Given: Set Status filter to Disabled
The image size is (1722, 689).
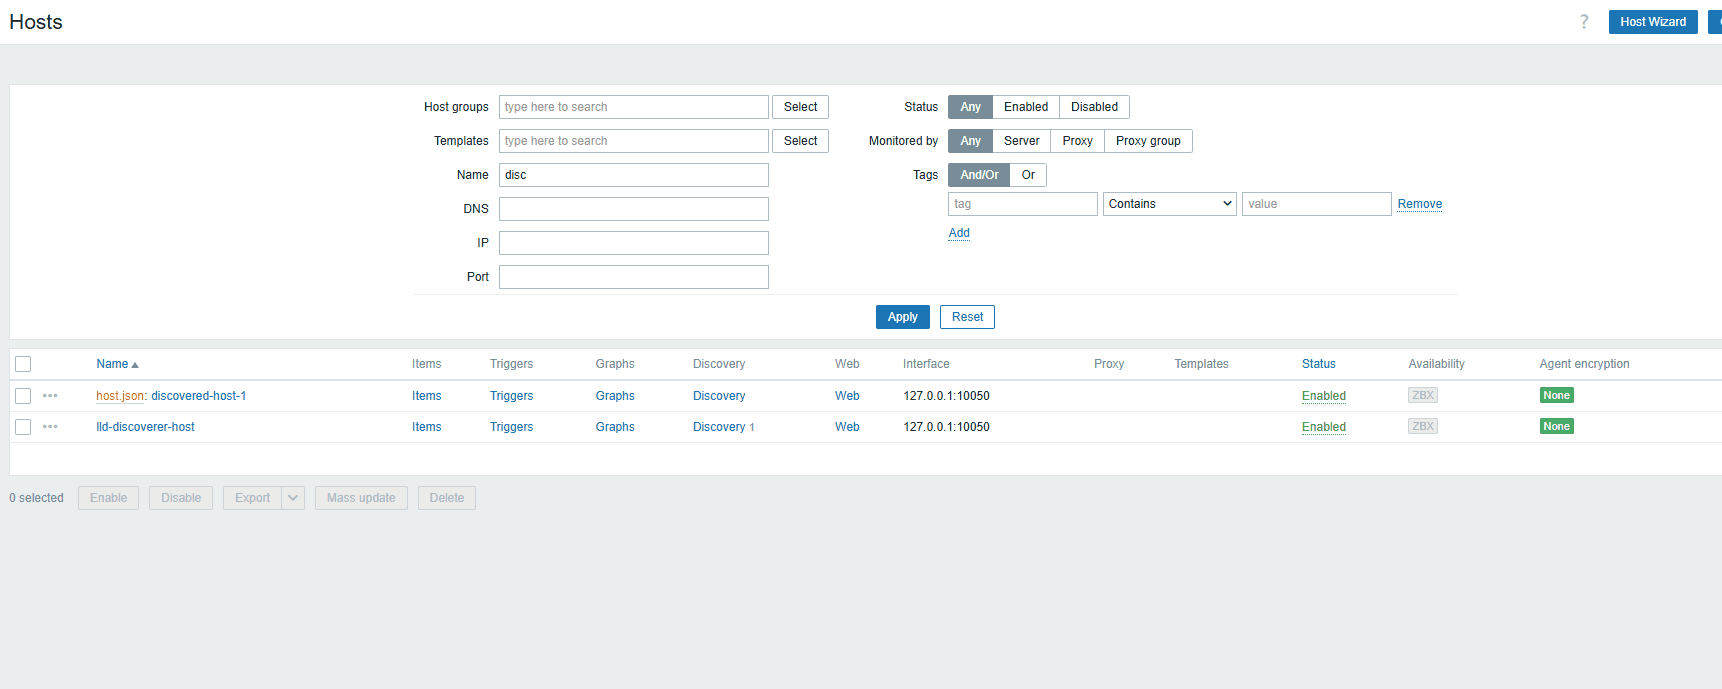Looking at the screenshot, I should pyautogui.click(x=1094, y=107).
